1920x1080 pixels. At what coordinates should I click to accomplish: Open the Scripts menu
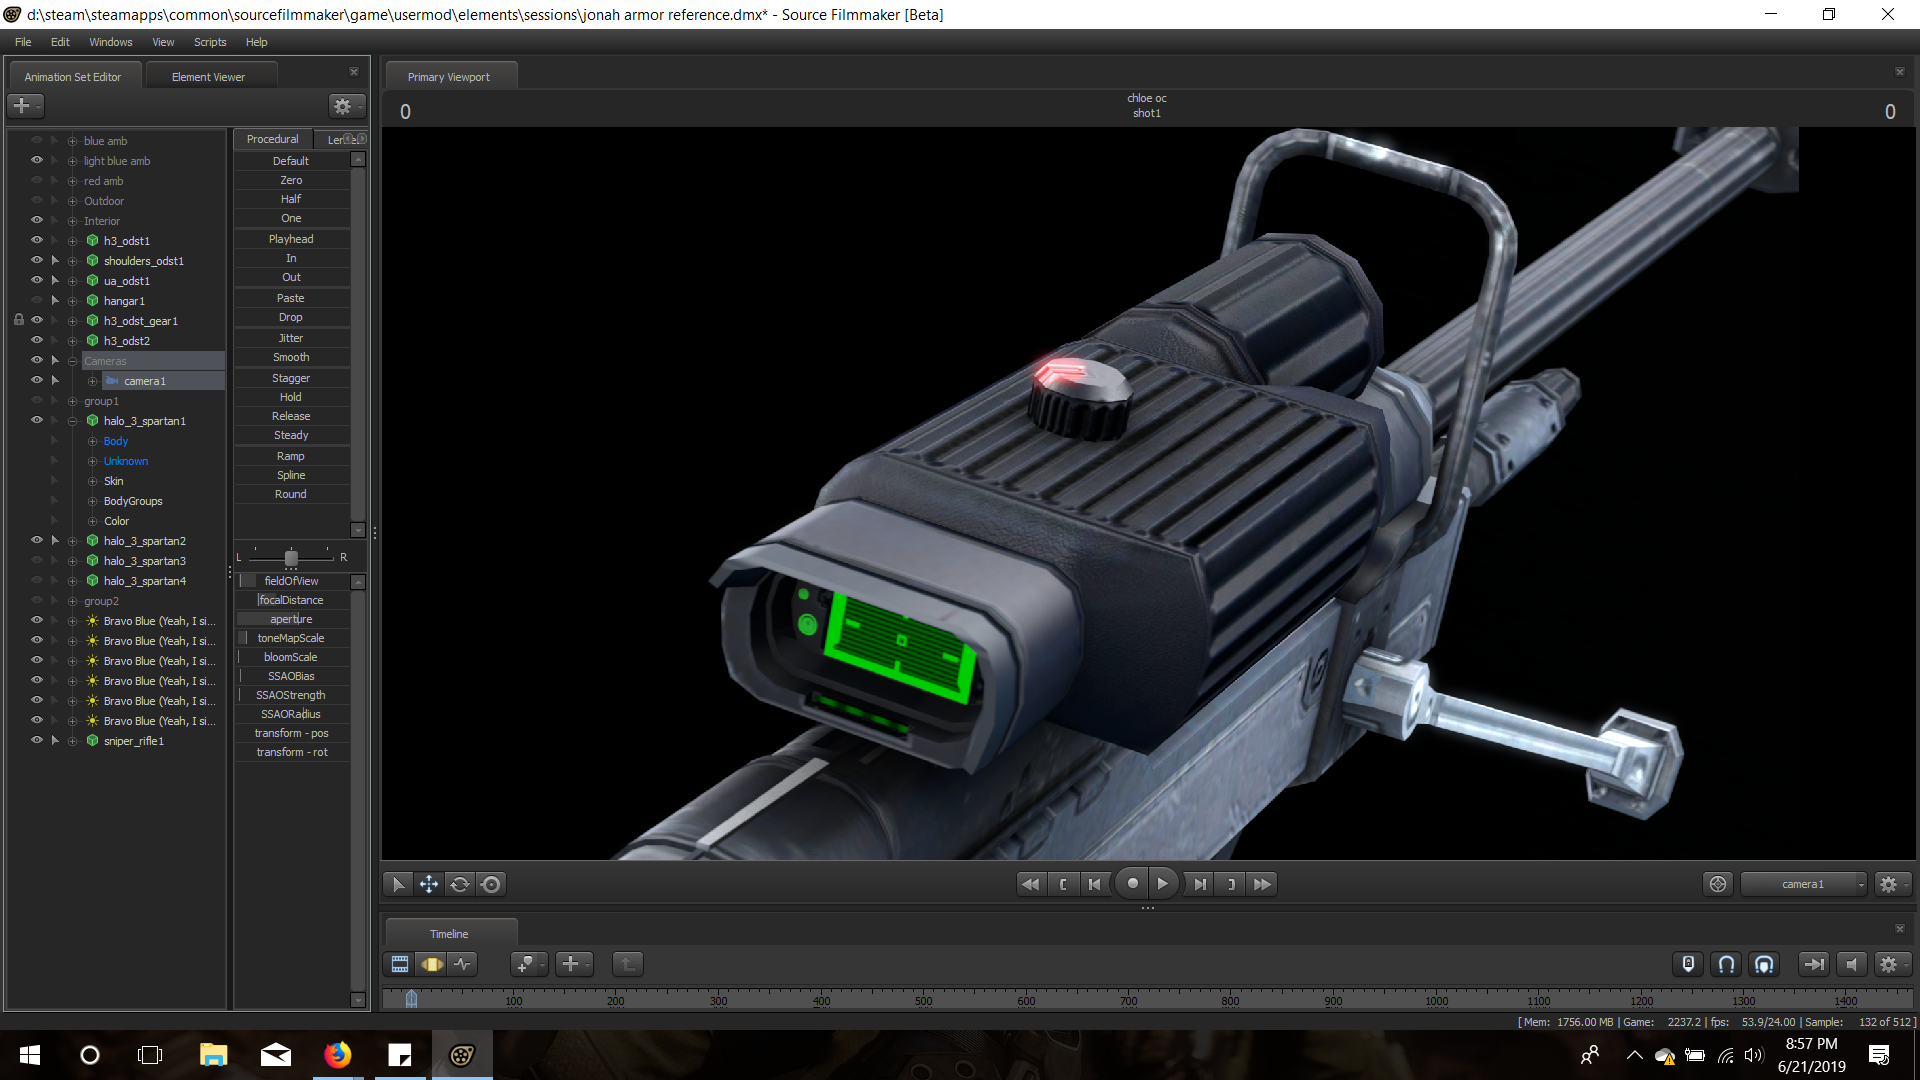coord(210,42)
